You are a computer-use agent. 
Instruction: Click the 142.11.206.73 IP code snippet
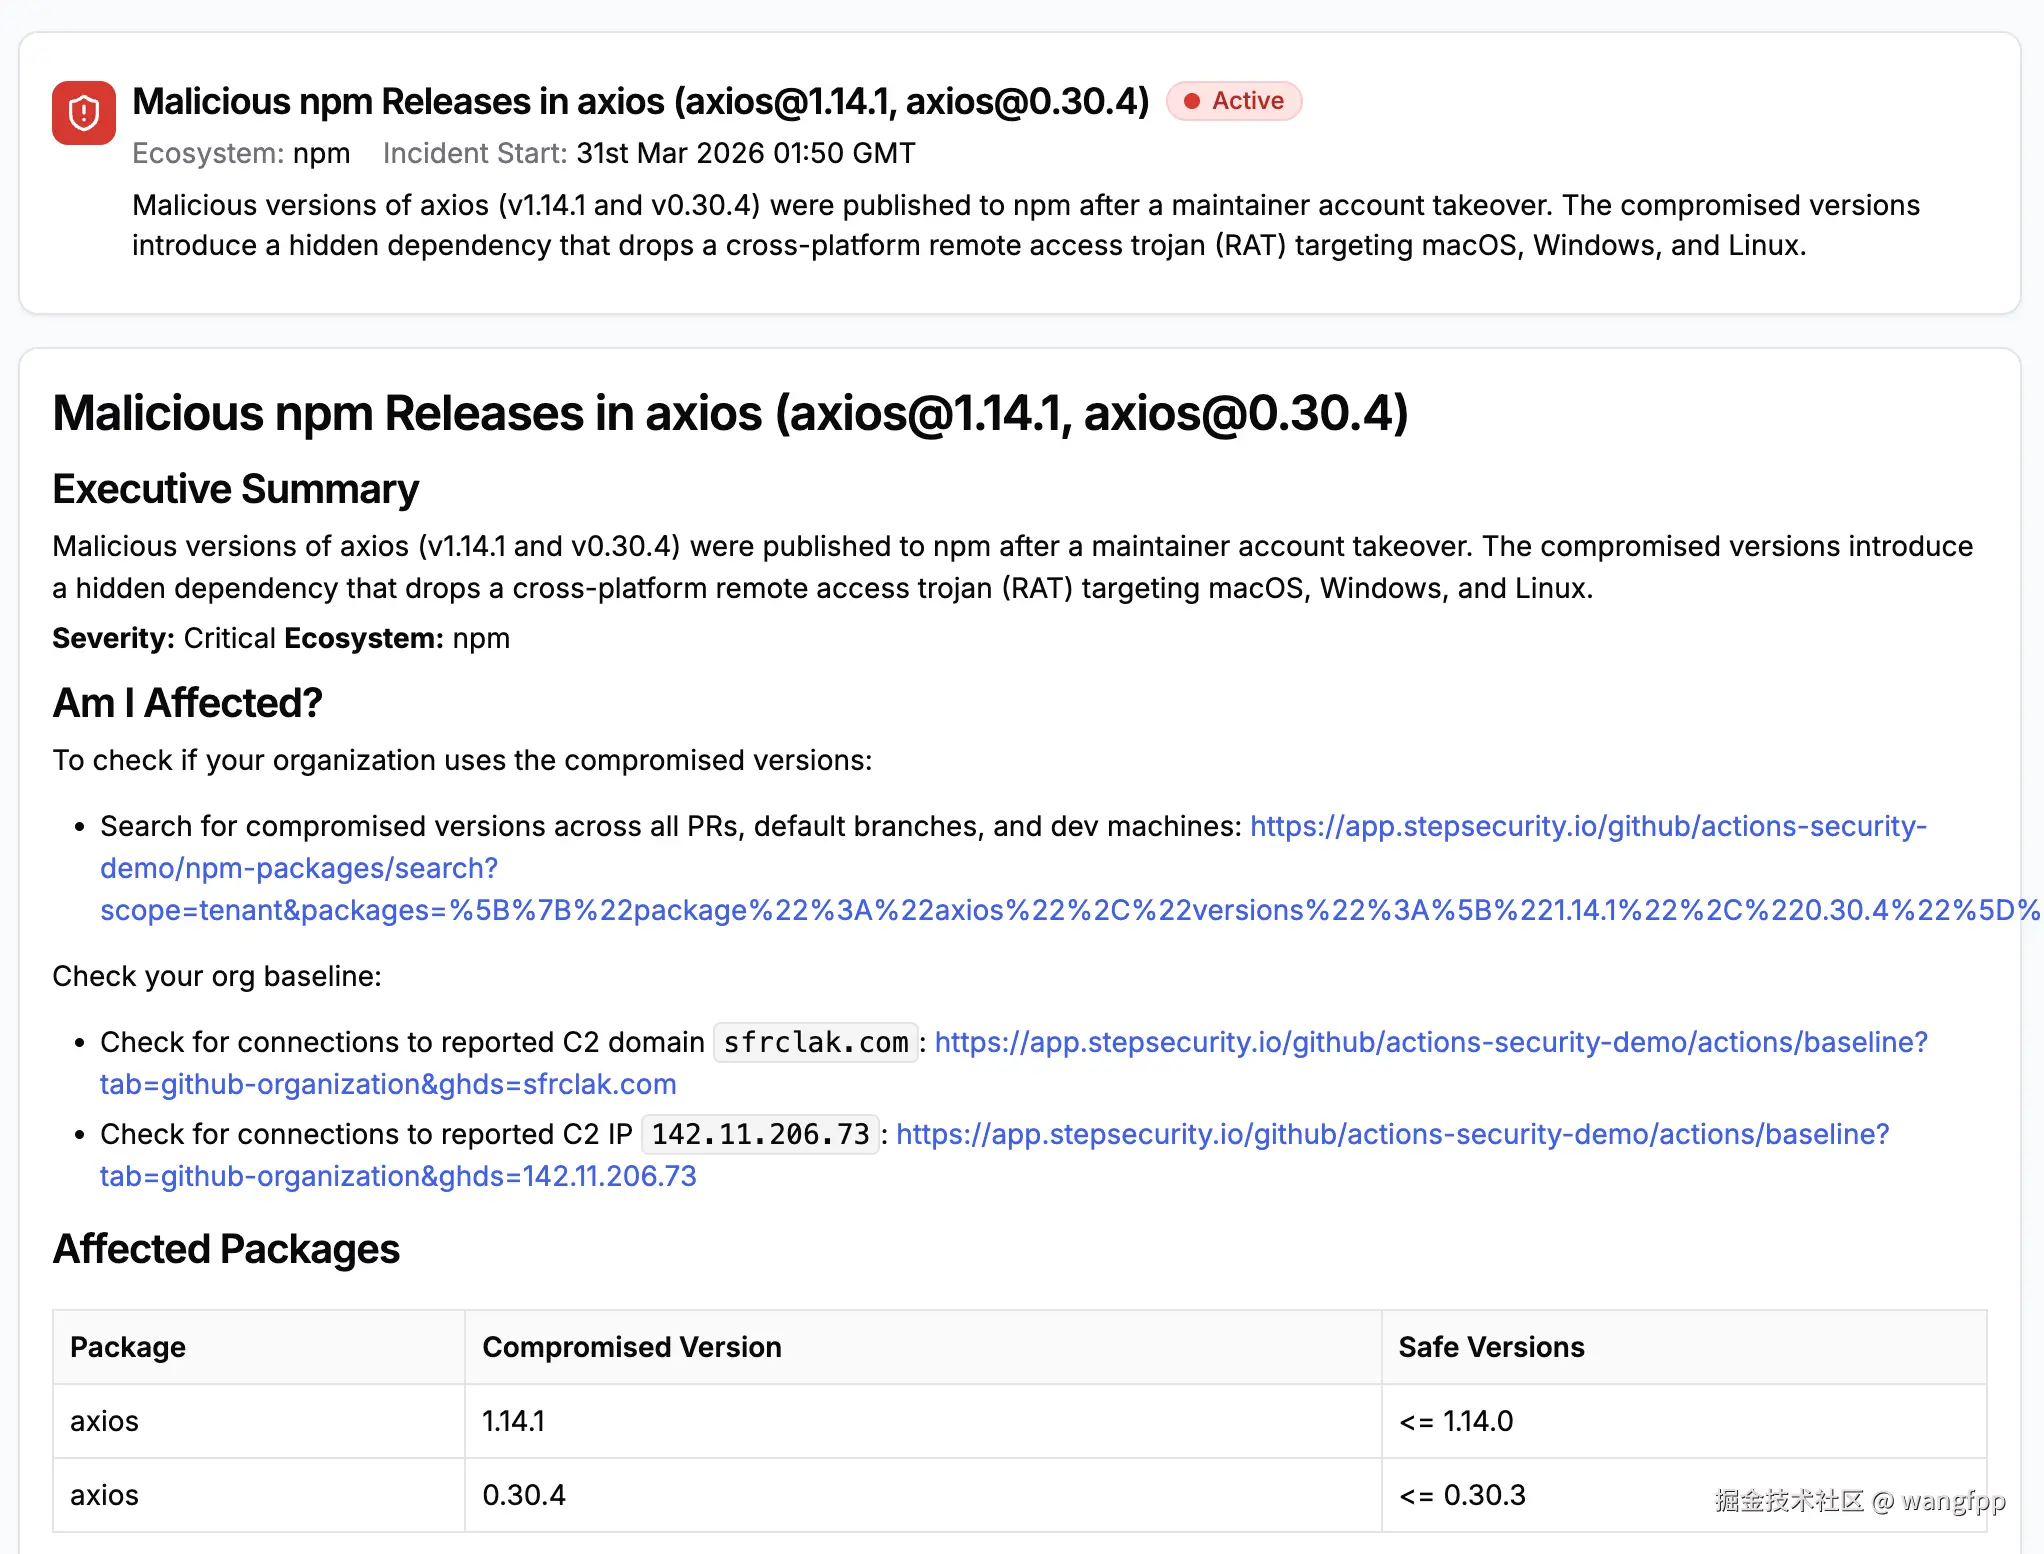point(760,1135)
